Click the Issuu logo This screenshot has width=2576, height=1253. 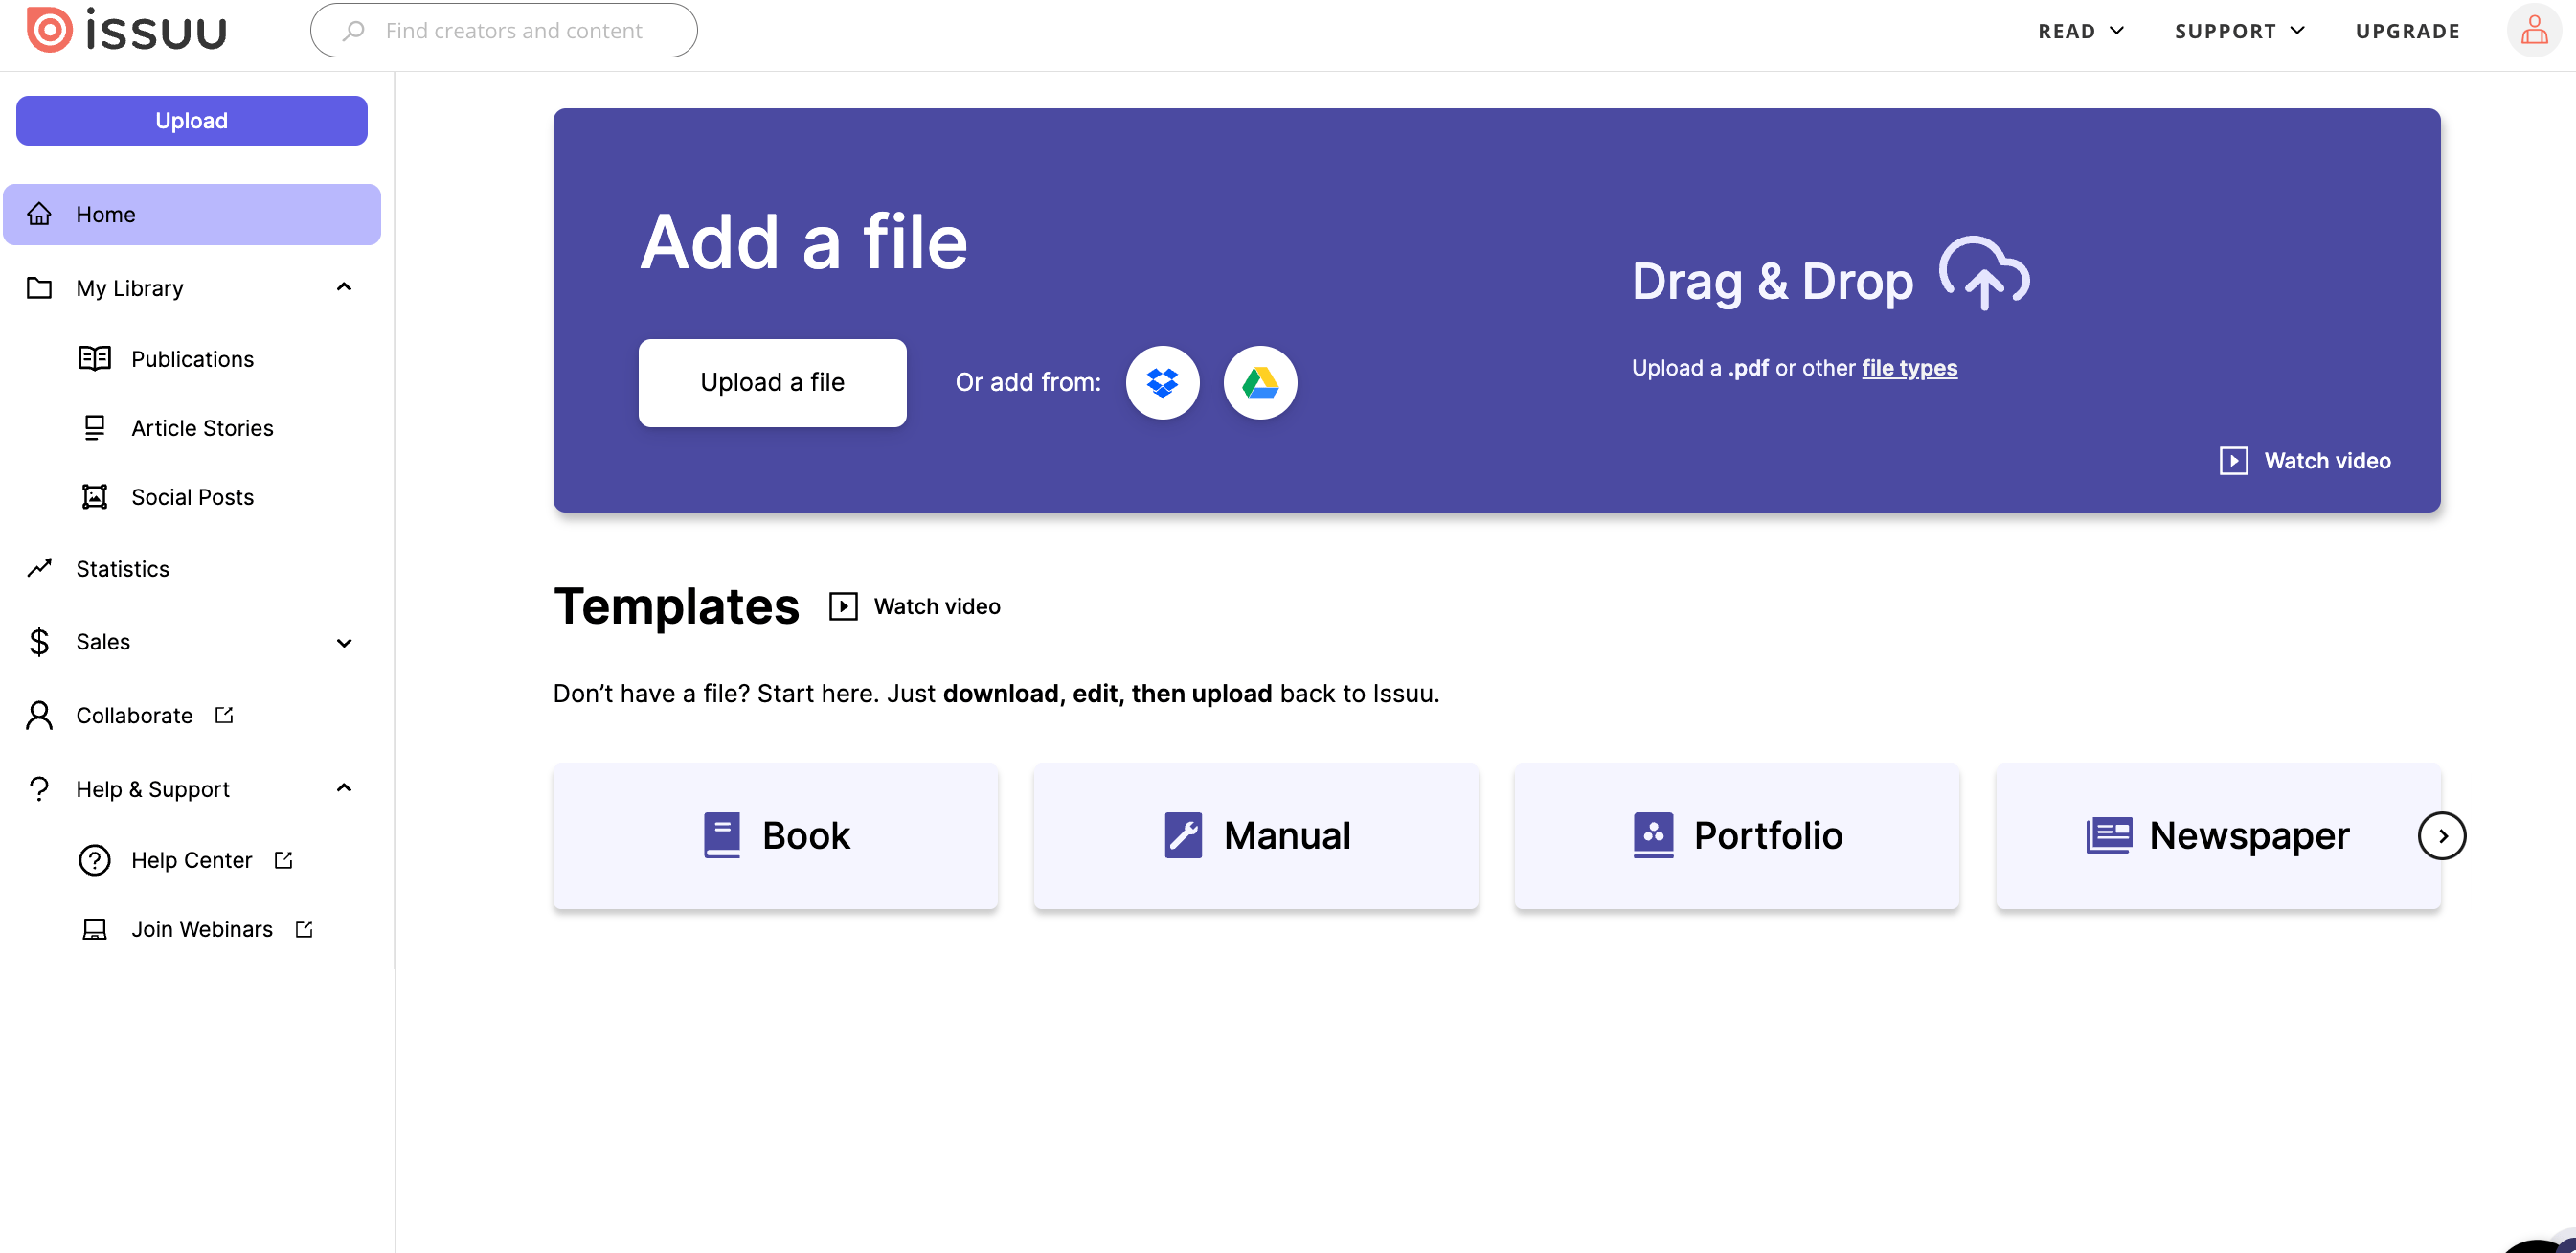126,29
